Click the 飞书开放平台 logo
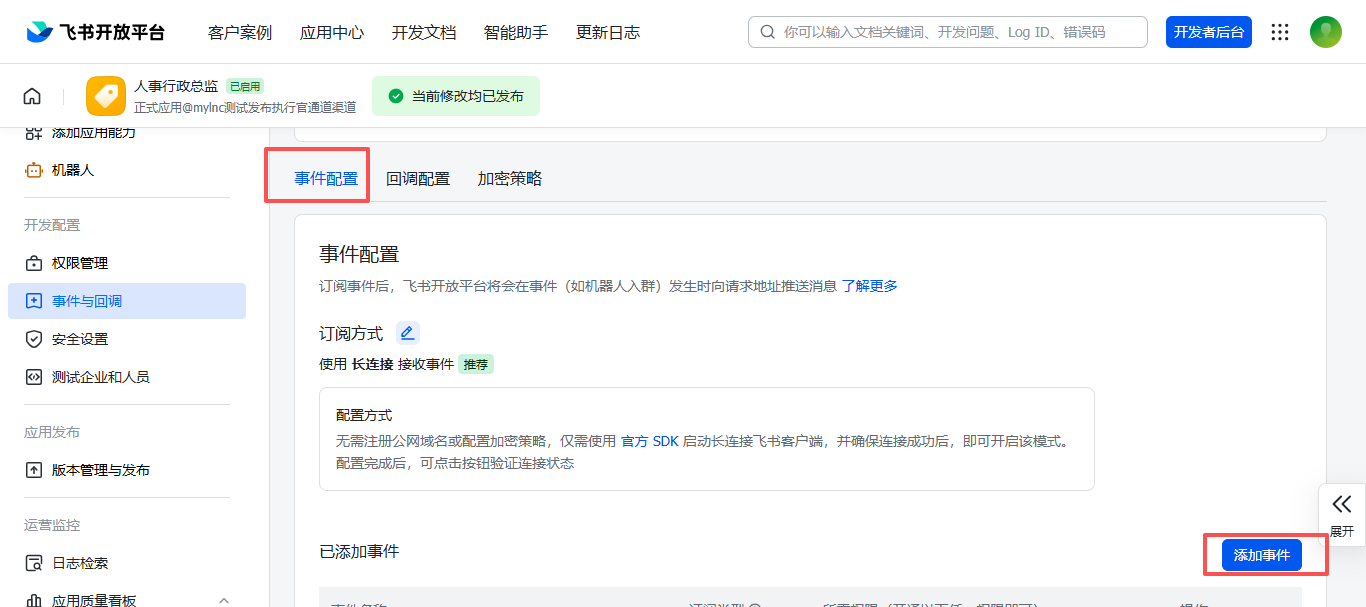Viewport: 1366px width, 607px height. pos(96,32)
